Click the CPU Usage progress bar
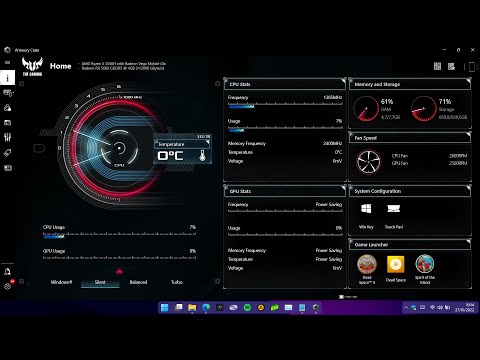The width and height of the screenshot is (480, 360). 119,235
